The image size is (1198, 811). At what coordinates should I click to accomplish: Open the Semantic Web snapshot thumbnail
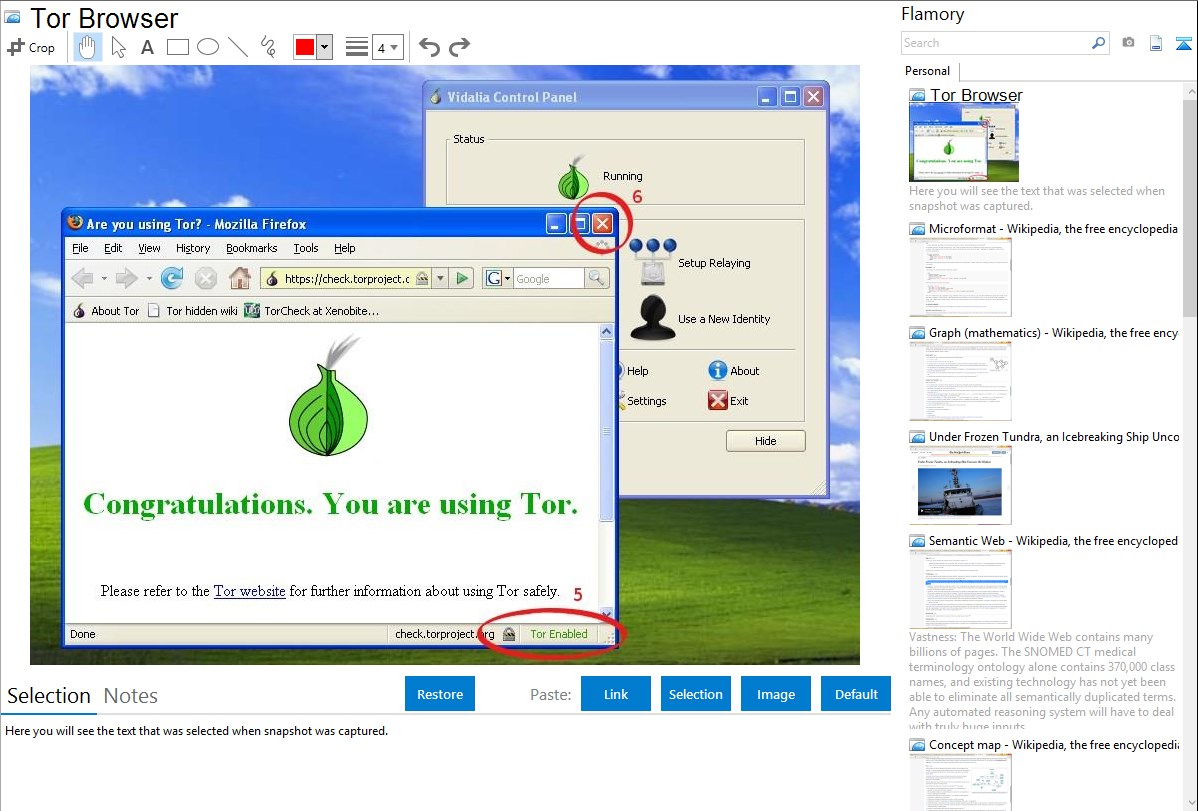tap(960, 589)
